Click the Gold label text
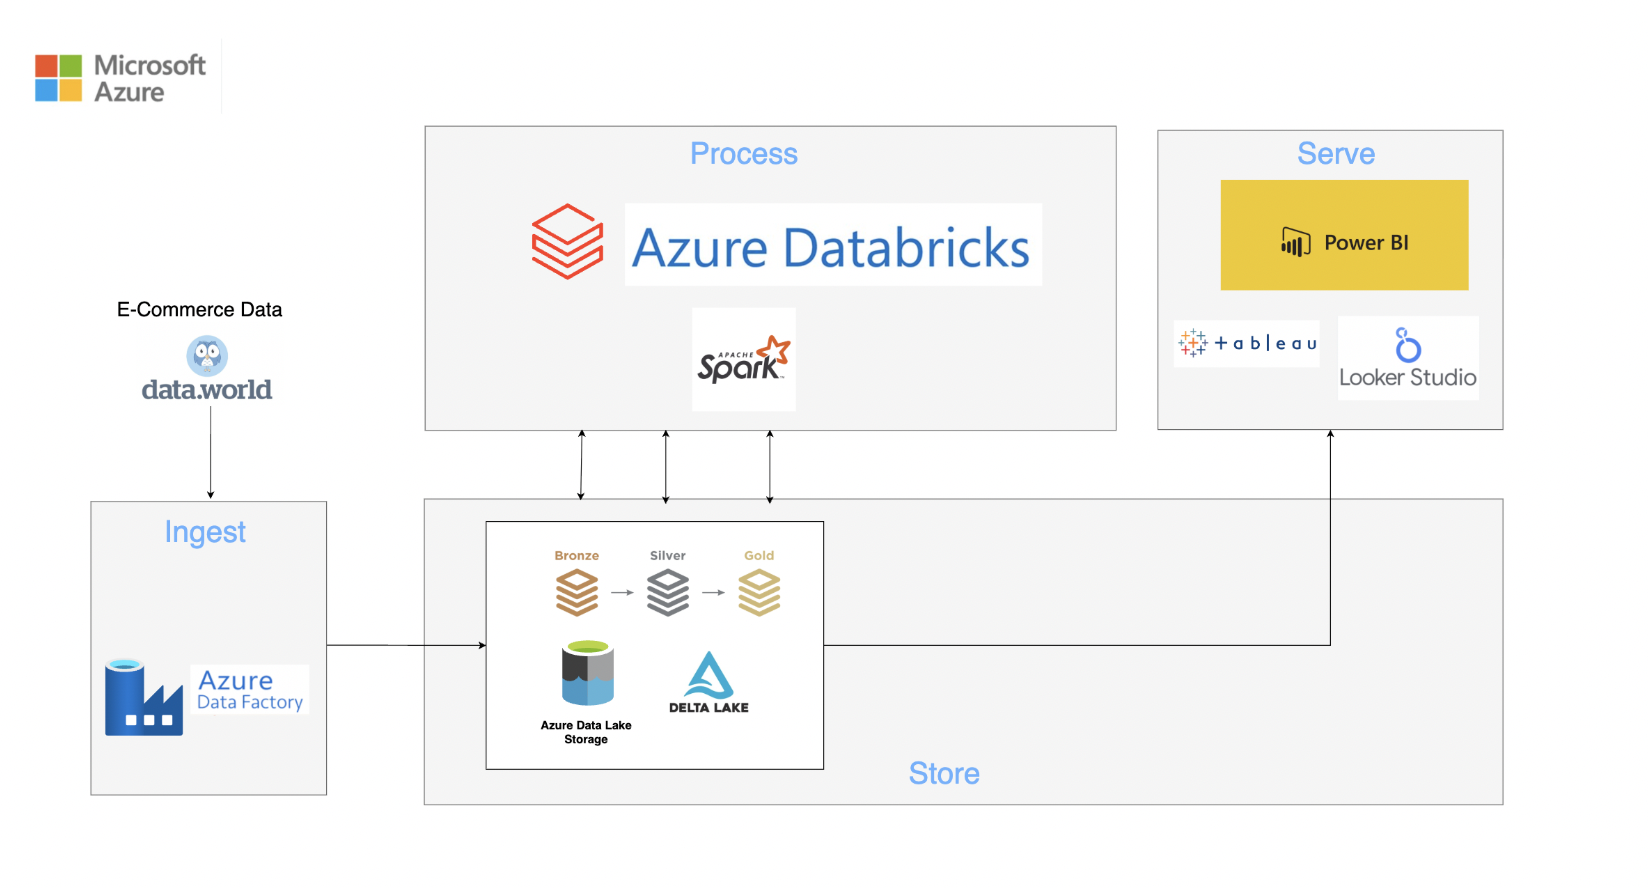Image resolution: width=1648 pixels, height=888 pixels. [x=759, y=555]
